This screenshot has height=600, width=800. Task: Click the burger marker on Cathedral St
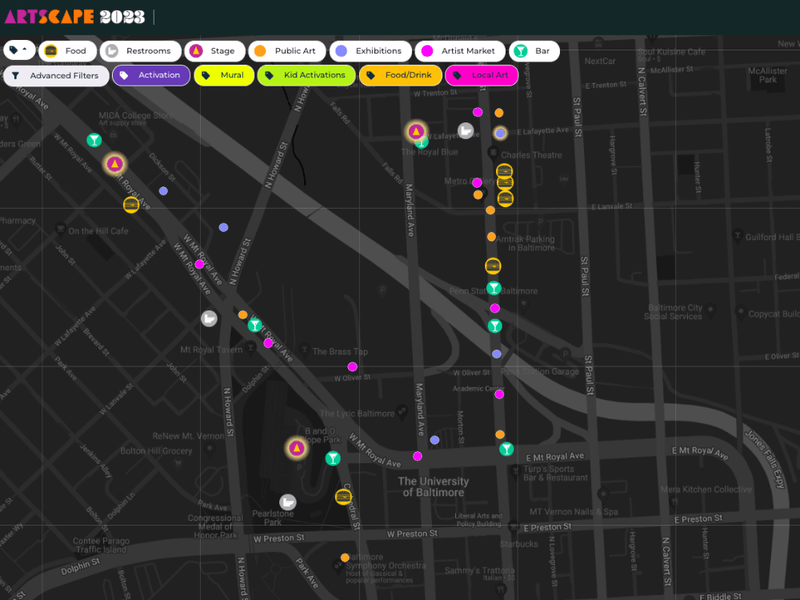tap(342, 496)
